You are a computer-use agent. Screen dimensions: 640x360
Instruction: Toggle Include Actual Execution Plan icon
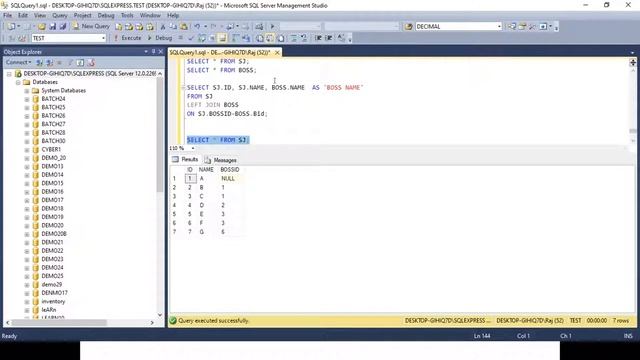click(236, 38)
